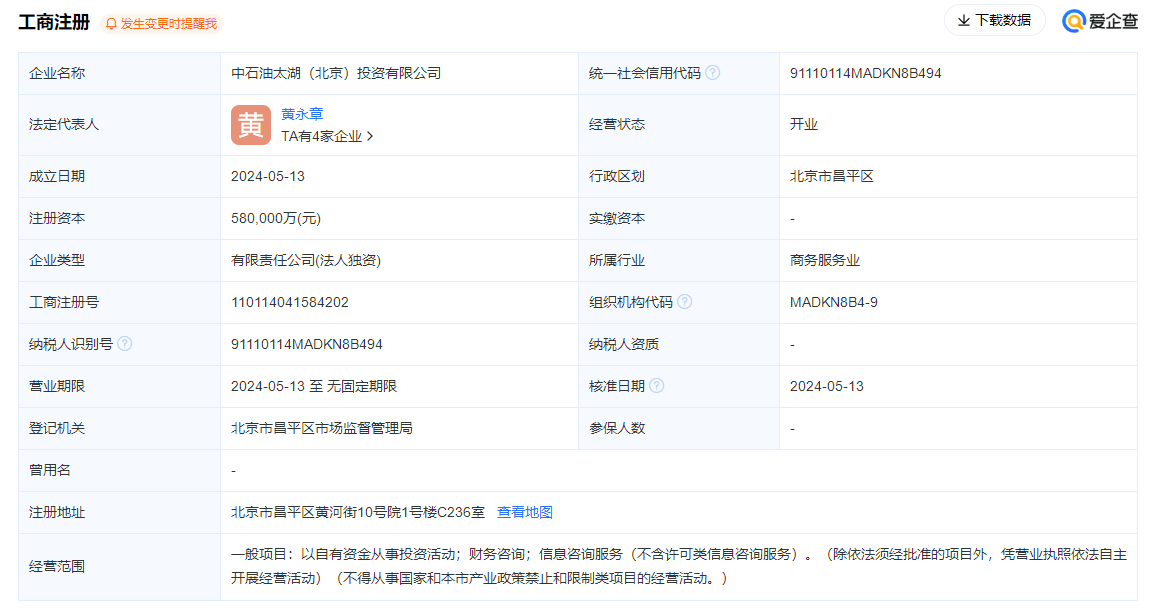This screenshot has height=611, width=1161.
Task: Select registration number 110114041584202
Action: tap(290, 302)
